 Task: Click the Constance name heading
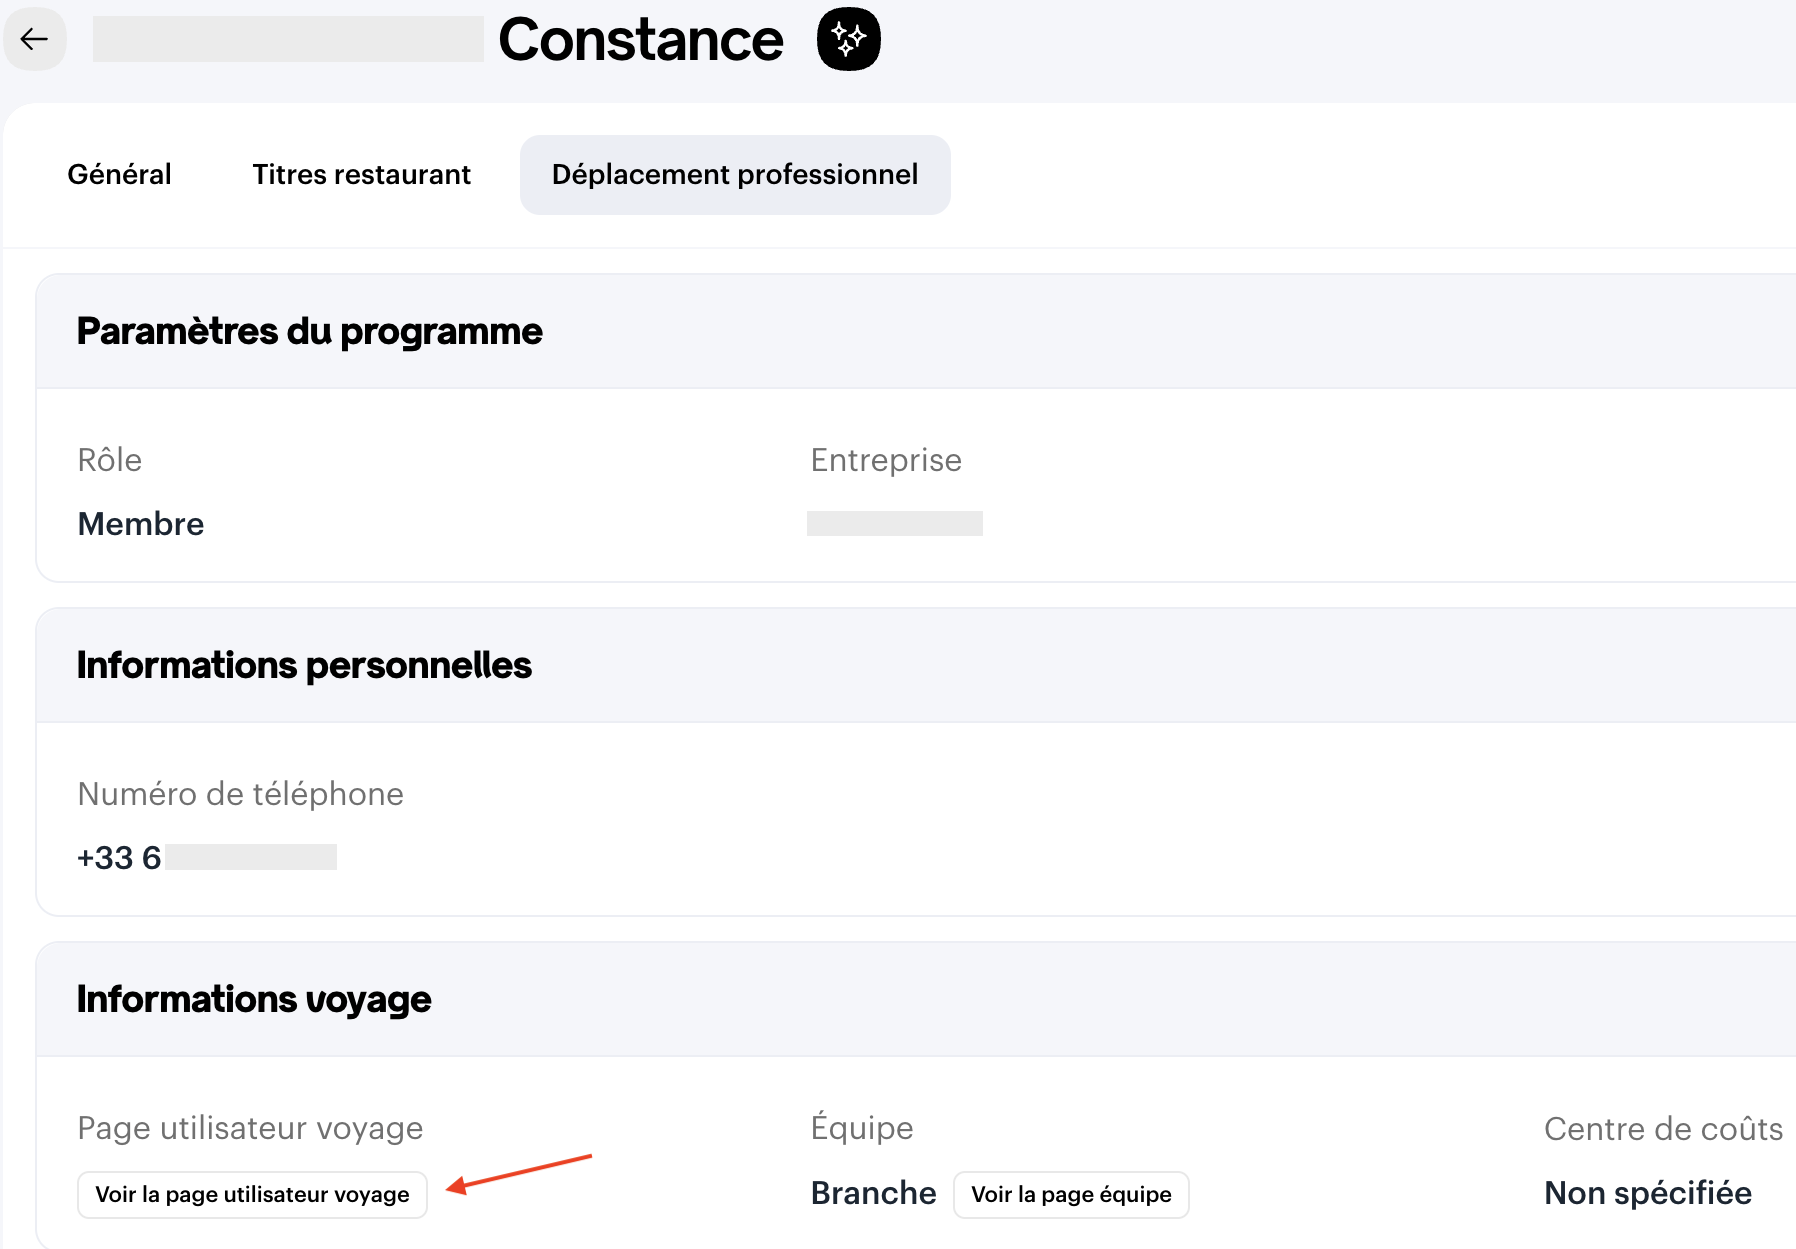pos(640,40)
